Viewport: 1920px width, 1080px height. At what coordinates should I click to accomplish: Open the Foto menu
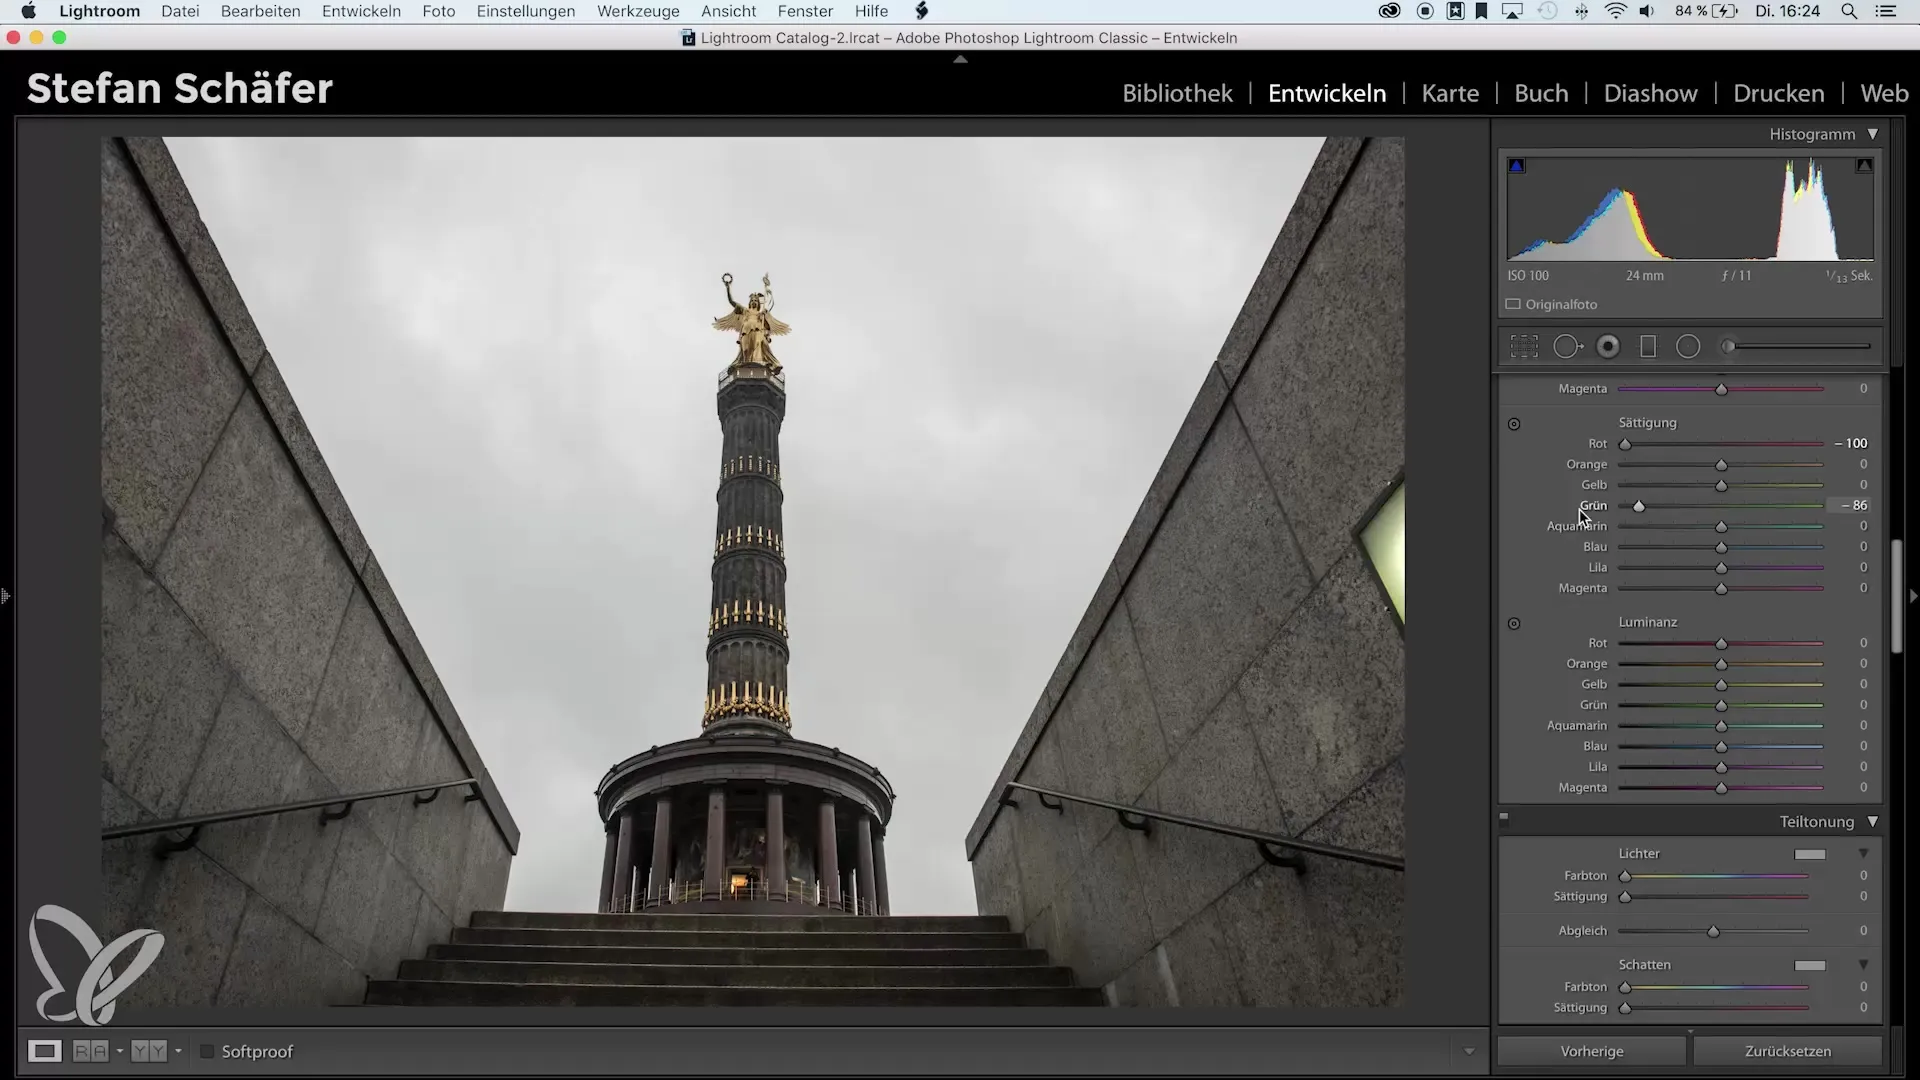pyautogui.click(x=439, y=11)
